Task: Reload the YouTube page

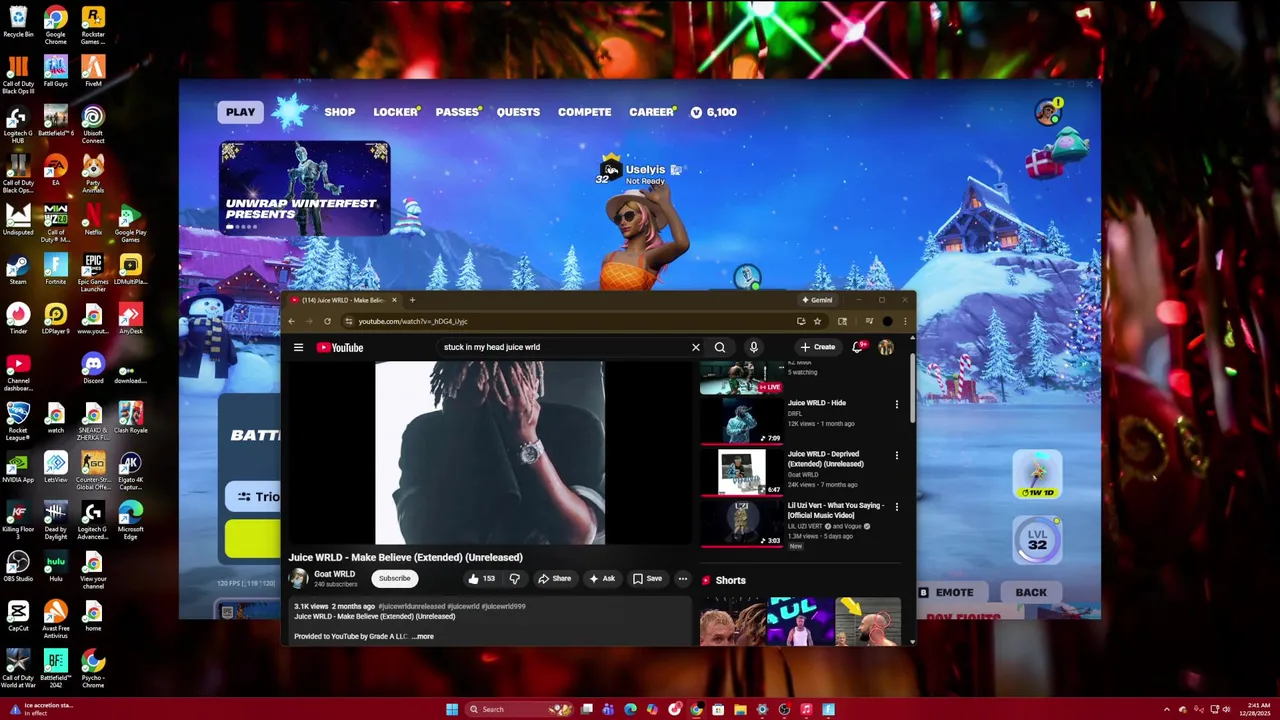Action: tap(327, 321)
